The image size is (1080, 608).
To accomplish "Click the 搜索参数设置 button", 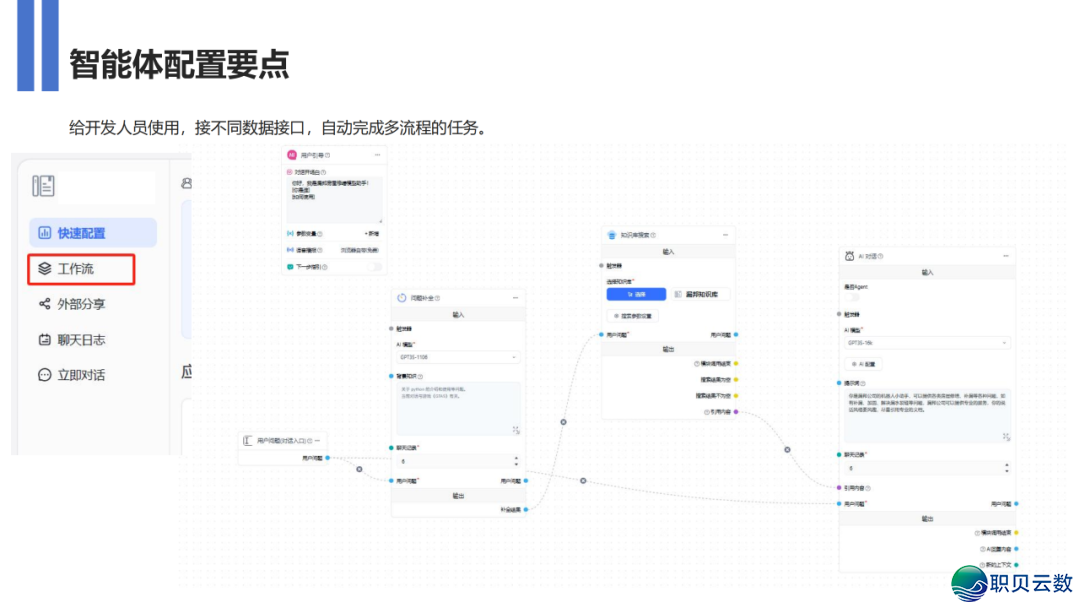I will click(x=633, y=316).
